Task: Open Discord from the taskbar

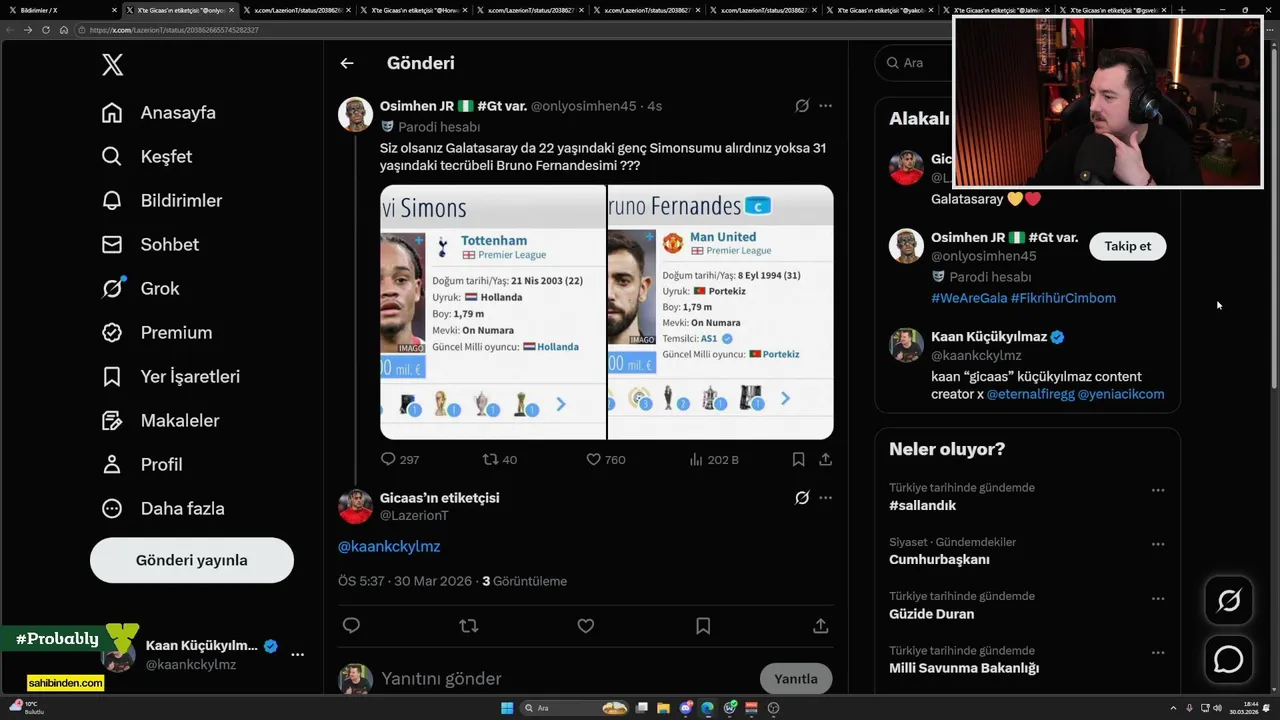Action: coord(686,708)
